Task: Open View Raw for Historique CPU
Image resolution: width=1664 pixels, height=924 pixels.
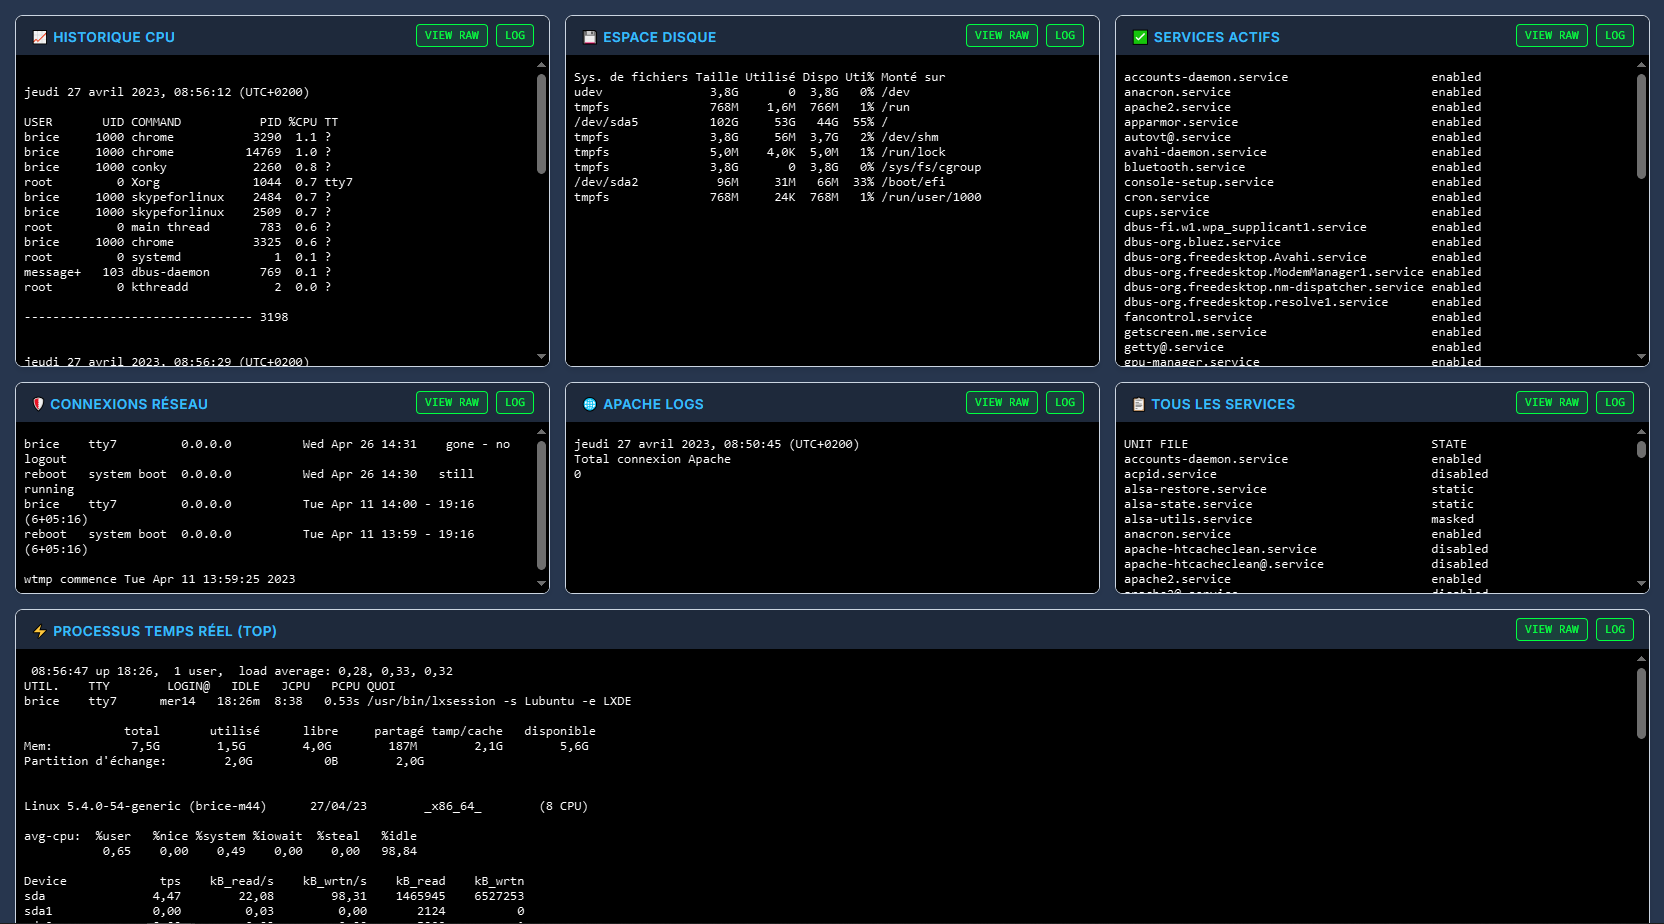Action: click(452, 35)
